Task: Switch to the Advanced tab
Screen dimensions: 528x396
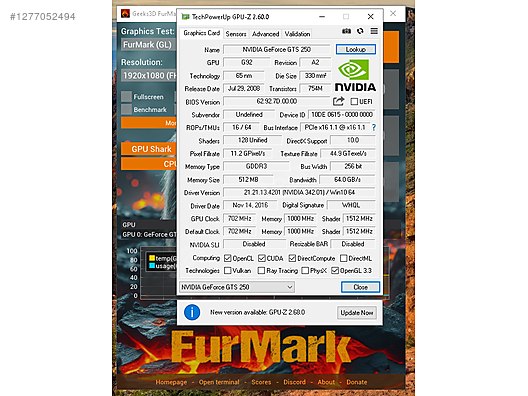Action: coord(265,34)
